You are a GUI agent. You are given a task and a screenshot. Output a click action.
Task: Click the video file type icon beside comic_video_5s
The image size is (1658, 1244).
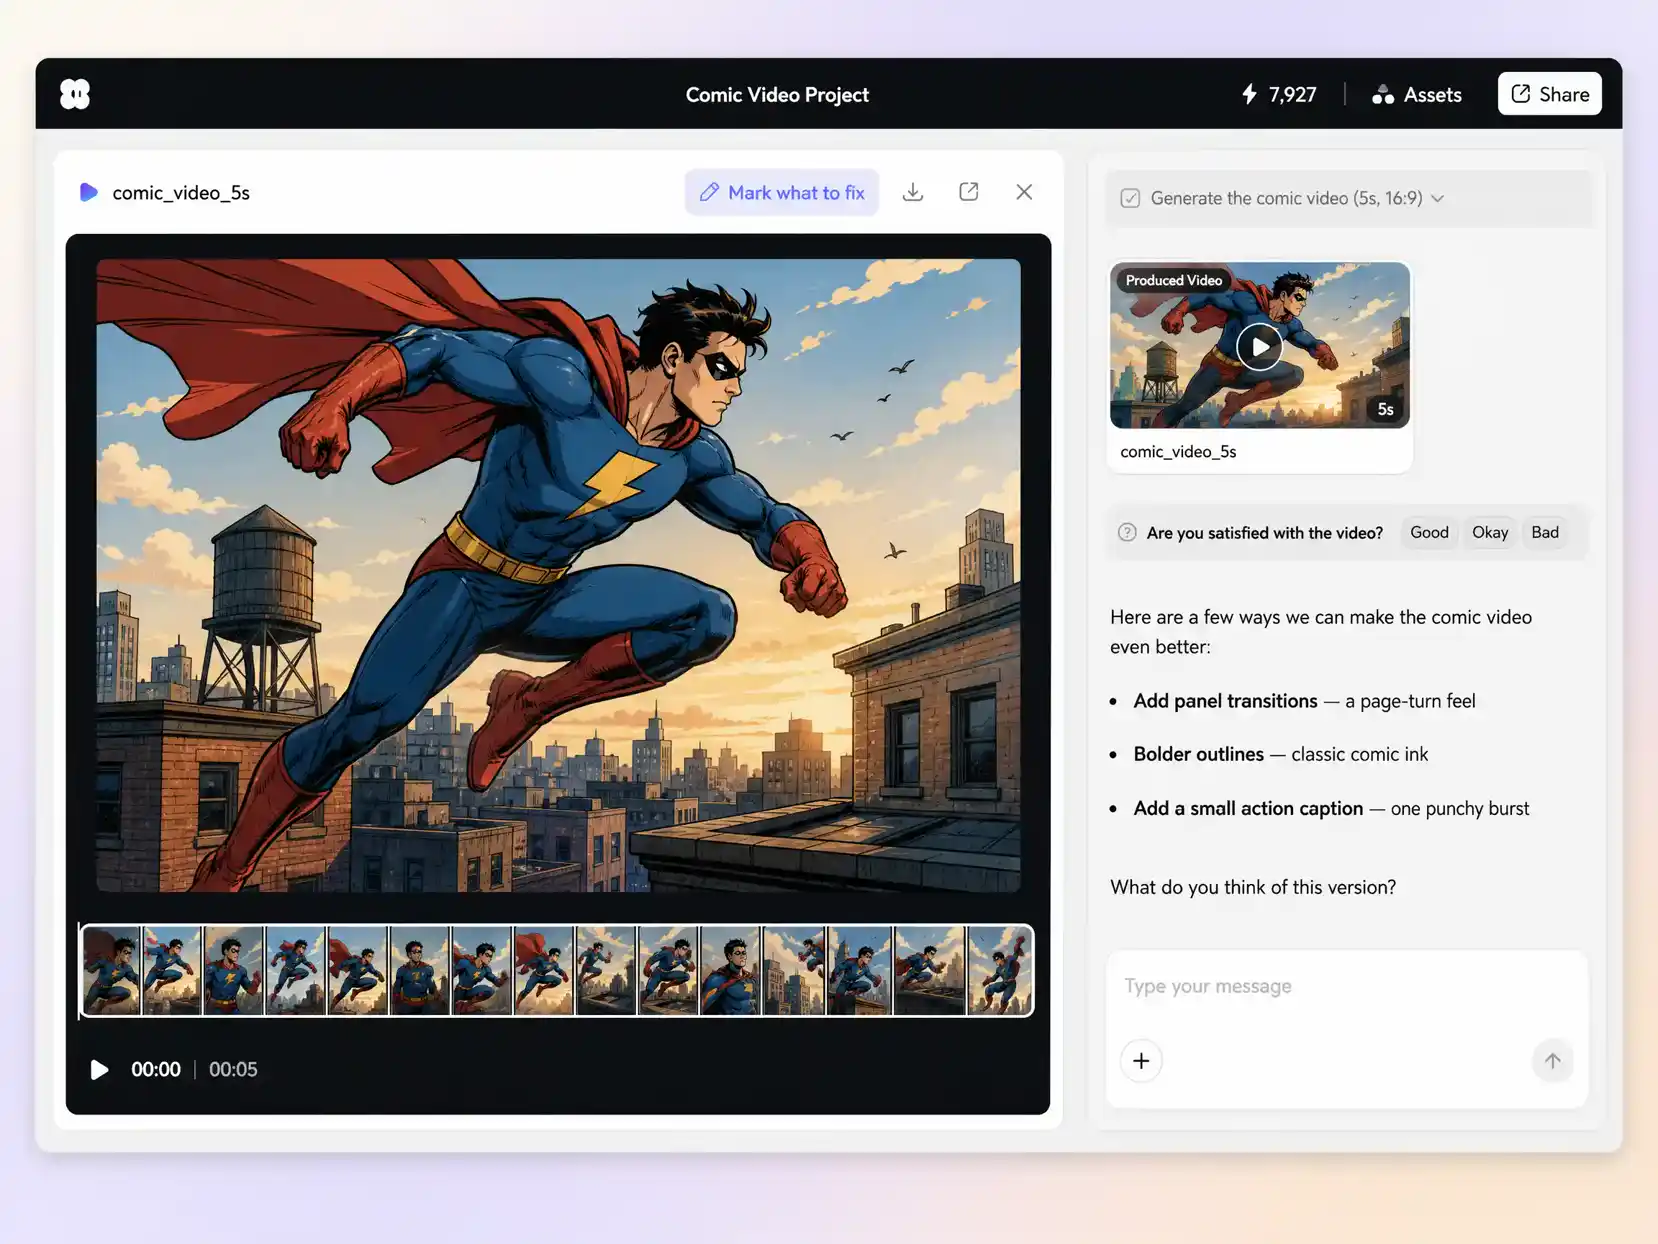pos(88,192)
